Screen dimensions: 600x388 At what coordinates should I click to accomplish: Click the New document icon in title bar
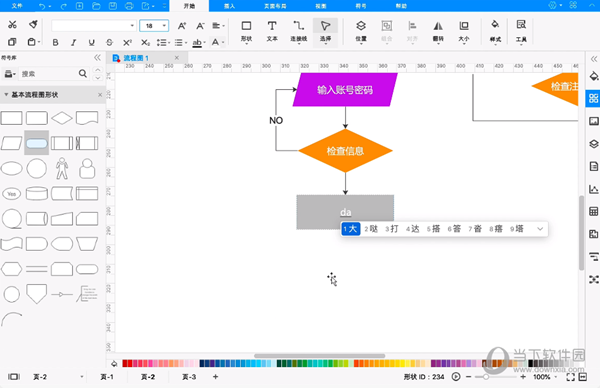(x=80, y=6)
